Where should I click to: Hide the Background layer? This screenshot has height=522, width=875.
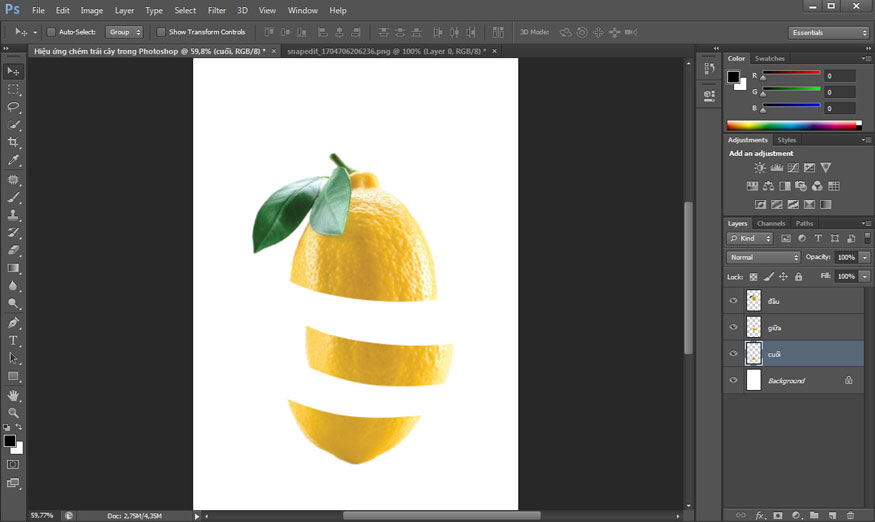(x=733, y=380)
